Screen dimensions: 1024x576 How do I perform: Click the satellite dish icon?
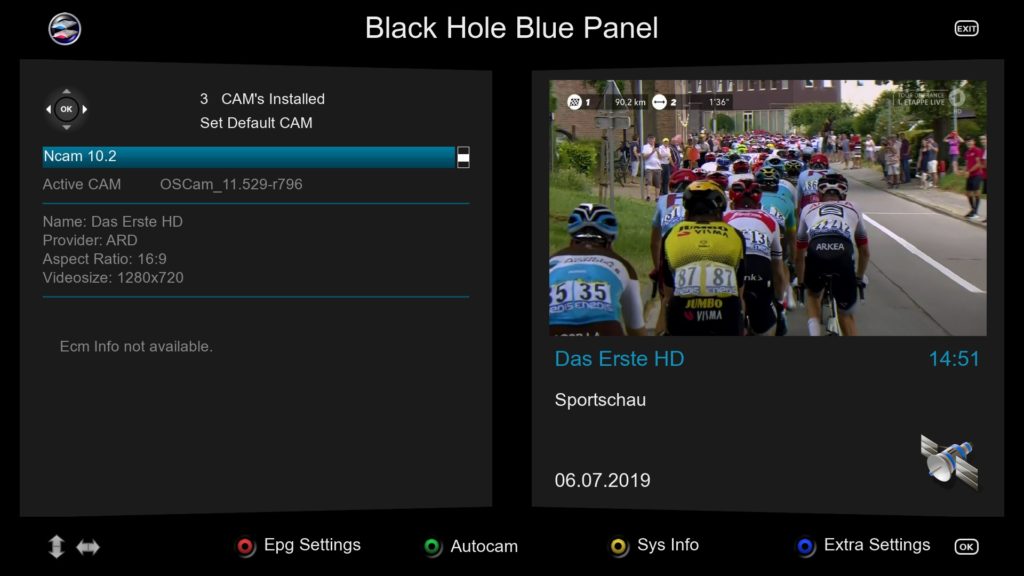pyautogui.click(x=949, y=462)
